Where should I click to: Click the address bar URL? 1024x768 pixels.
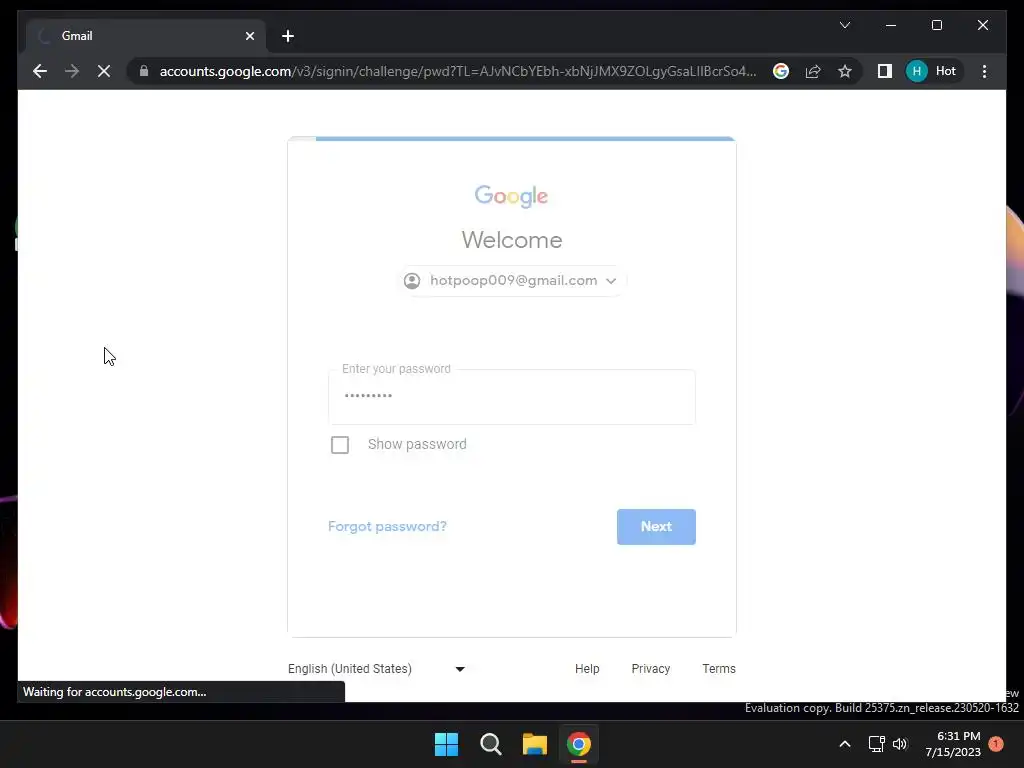tap(457, 71)
